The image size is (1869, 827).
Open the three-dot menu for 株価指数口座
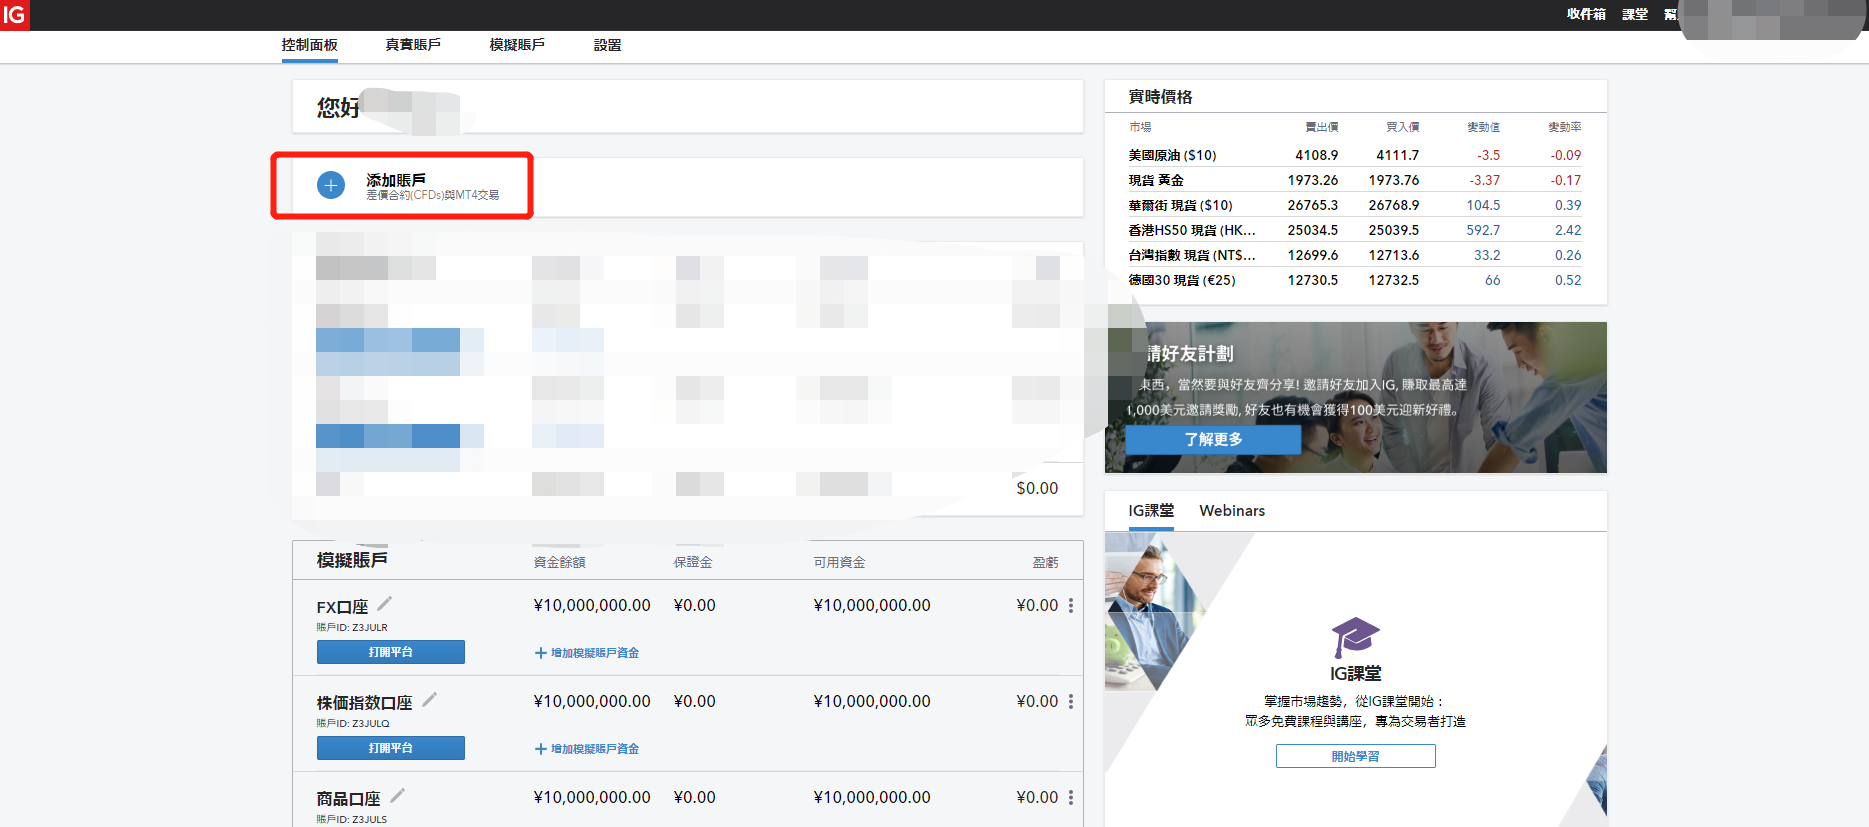click(x=1071, y=701)
